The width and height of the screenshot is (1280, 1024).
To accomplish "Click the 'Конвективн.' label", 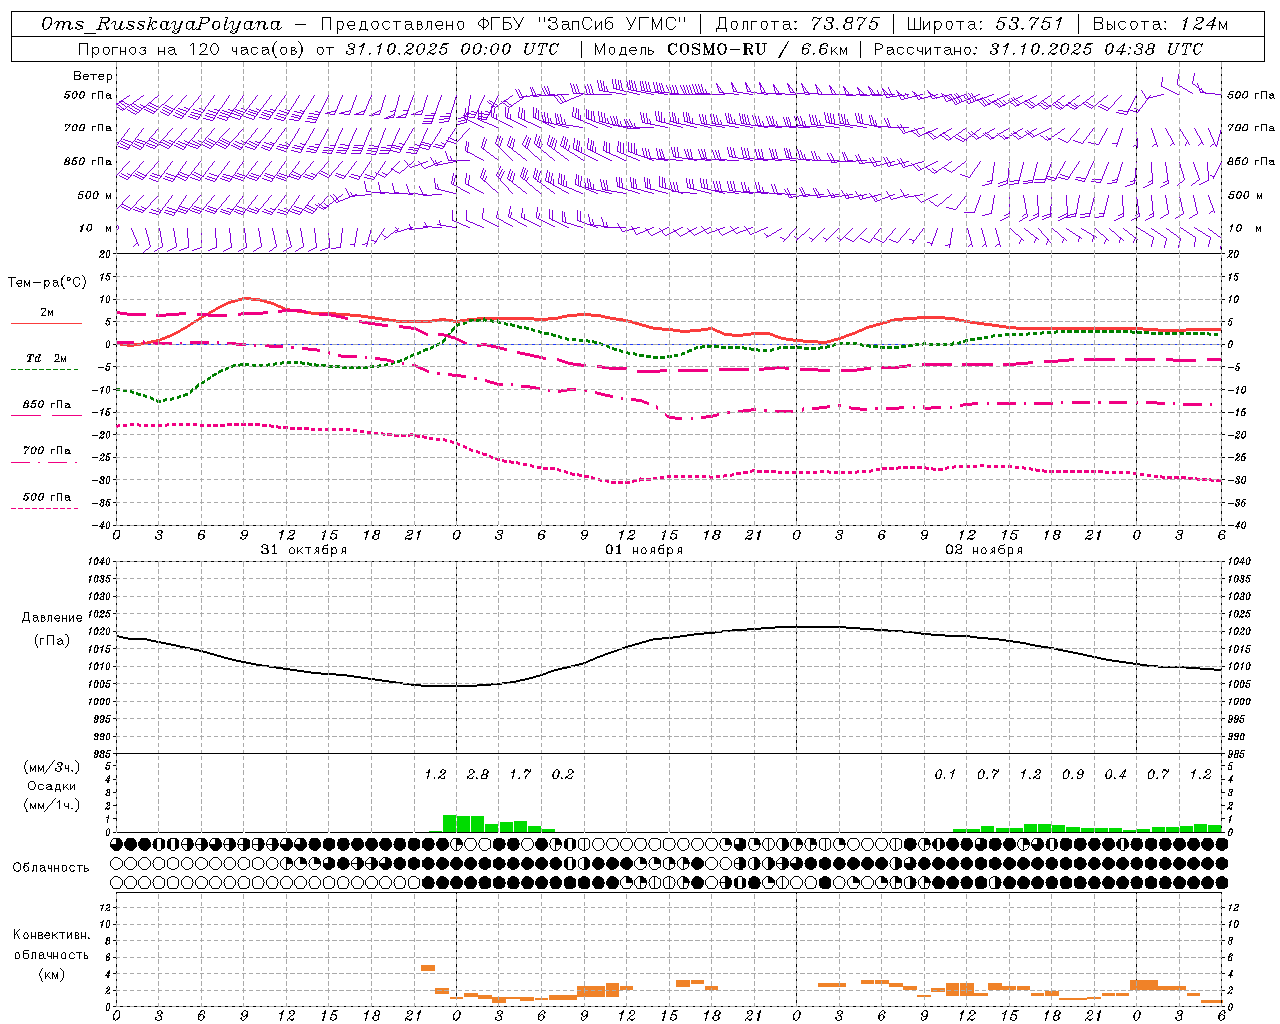I will click(x=51, y=935).
